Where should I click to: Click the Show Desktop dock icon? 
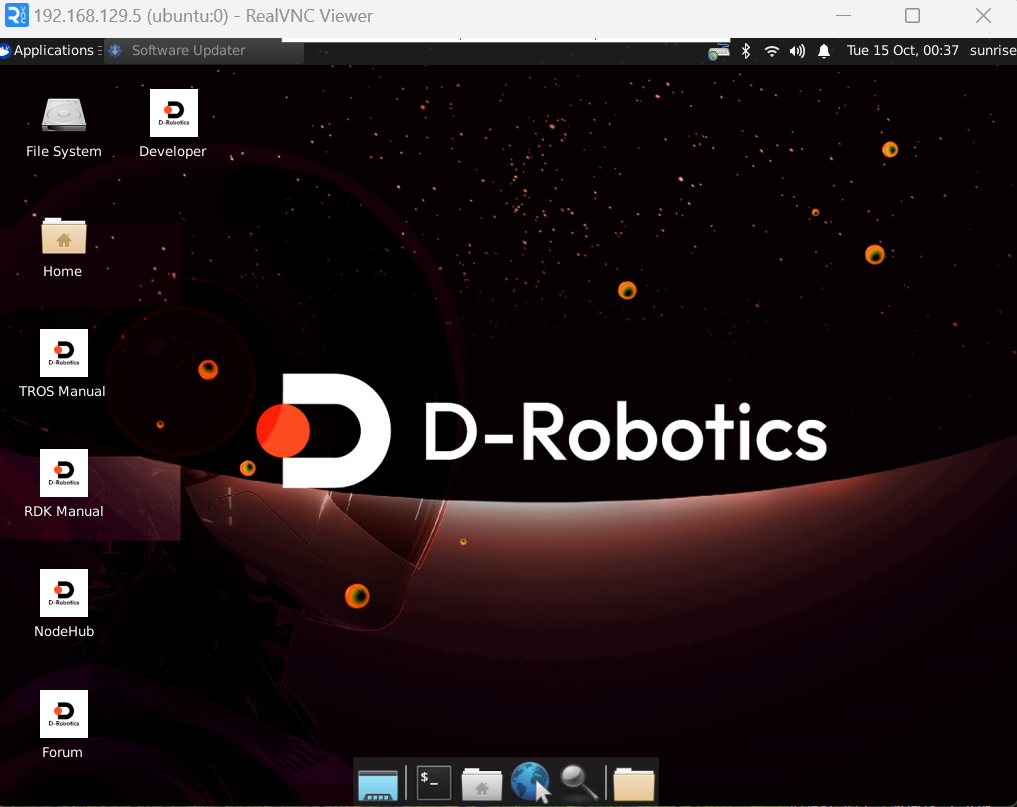pos(377,783)
